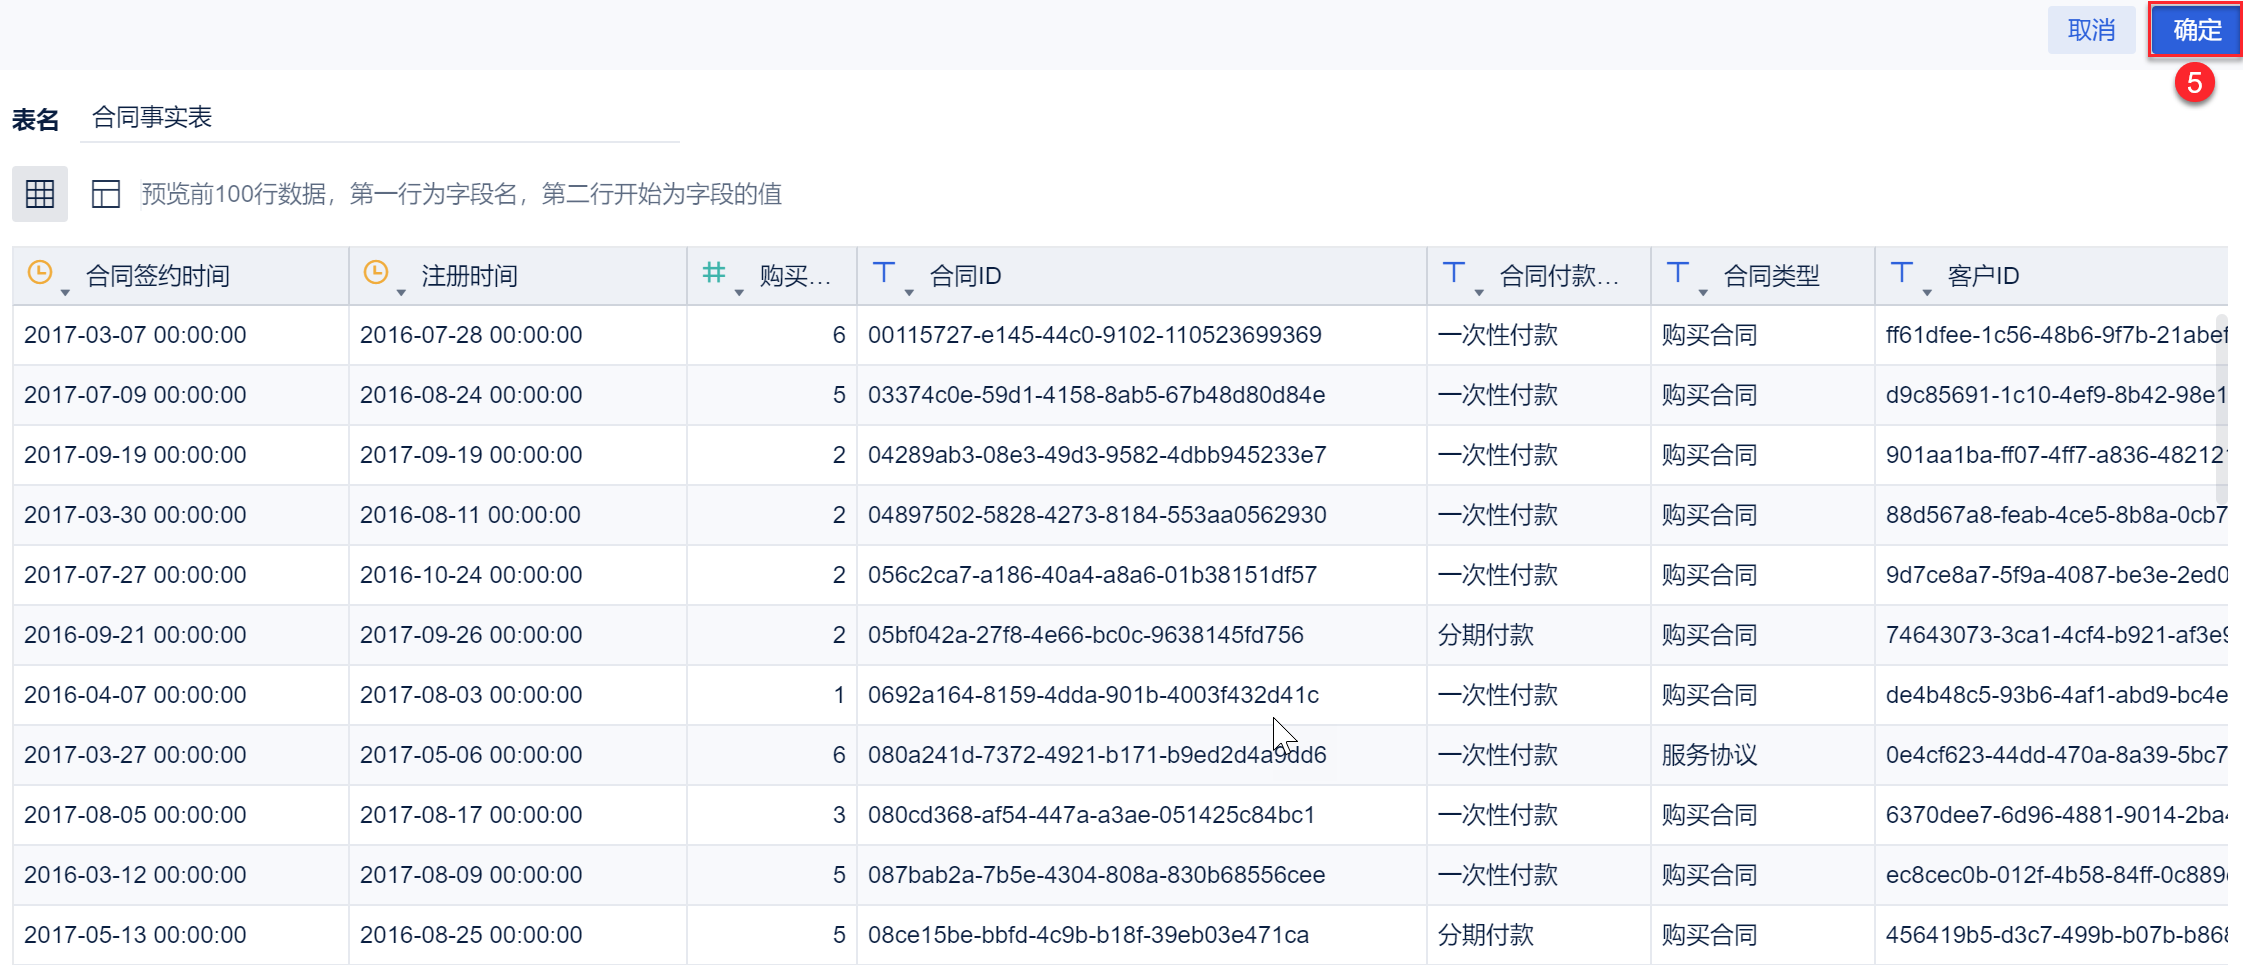Select the 合同签约时间 column header name
The height and width of the screenshot is (965, 2243).
[x=158, y=276]
